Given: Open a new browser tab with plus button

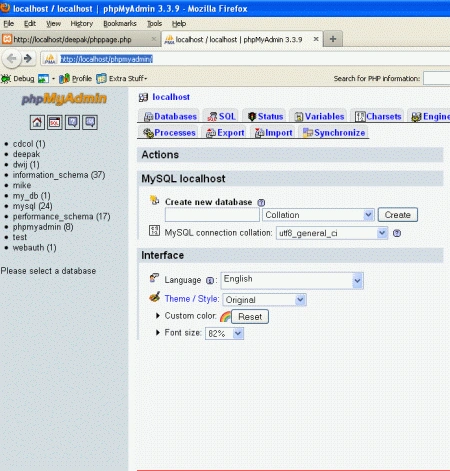Looking at the screenshot, I should pyautogui.click(x=333, y=39).
